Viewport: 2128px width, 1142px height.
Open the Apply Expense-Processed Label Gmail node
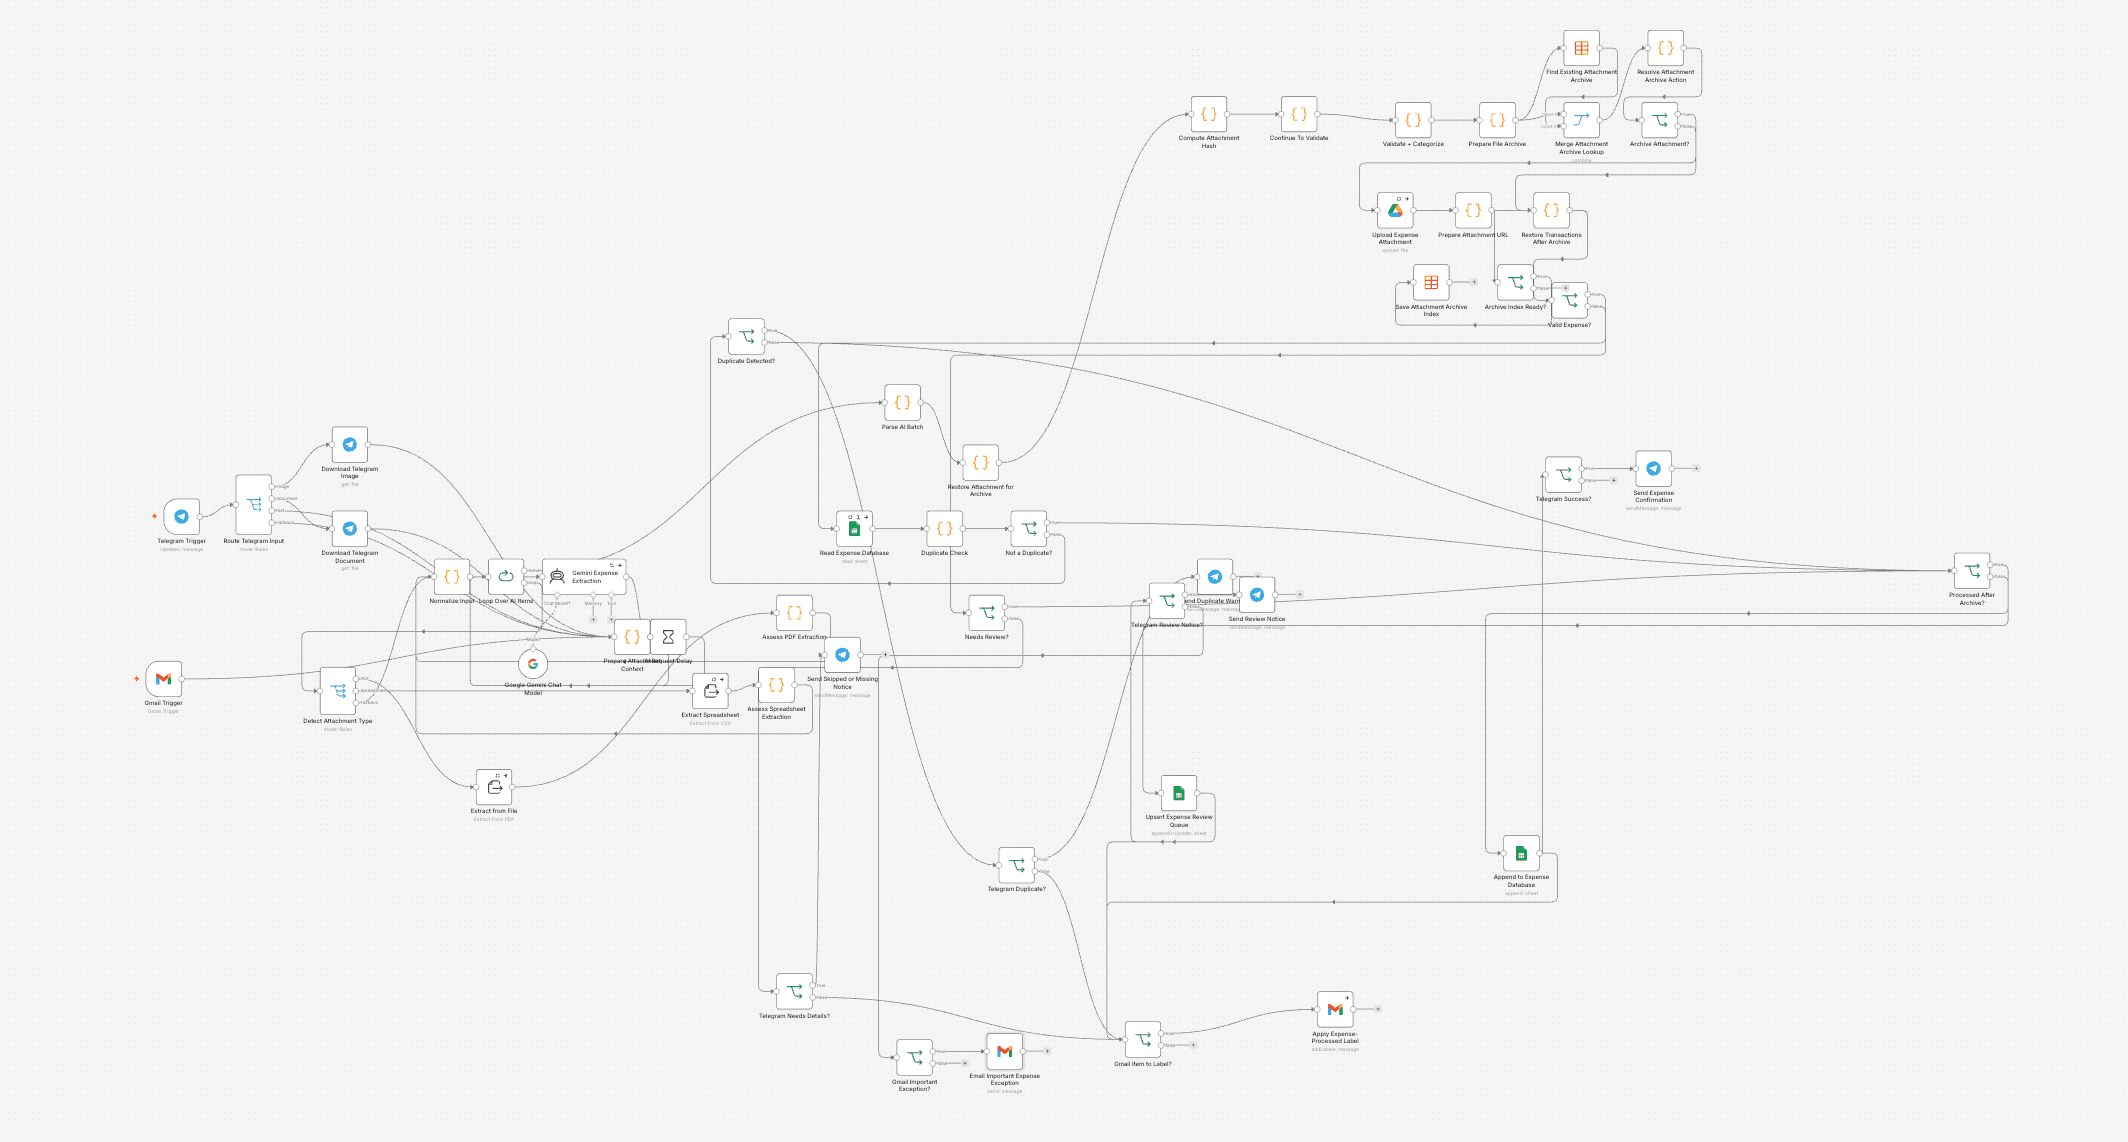tap(1335, 1009)
